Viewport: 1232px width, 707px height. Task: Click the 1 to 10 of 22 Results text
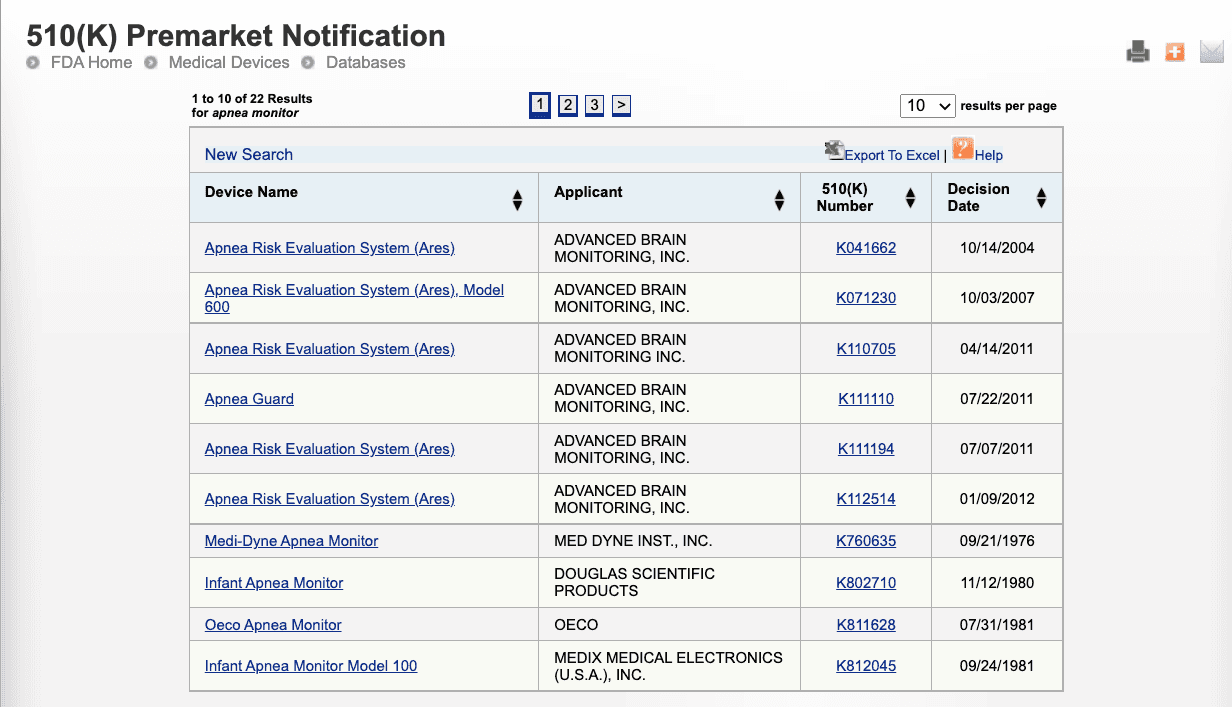pos(252,99)
